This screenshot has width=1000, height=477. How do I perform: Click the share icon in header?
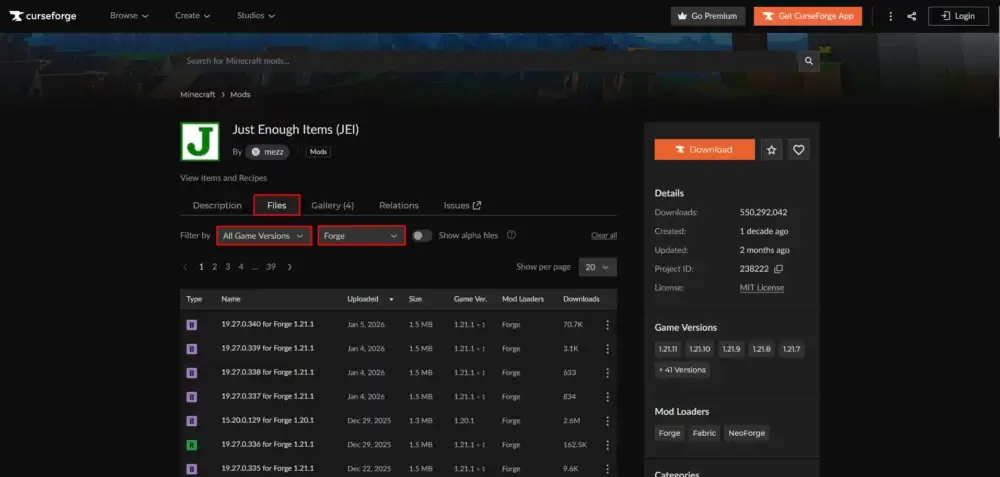tap(911, 16)
